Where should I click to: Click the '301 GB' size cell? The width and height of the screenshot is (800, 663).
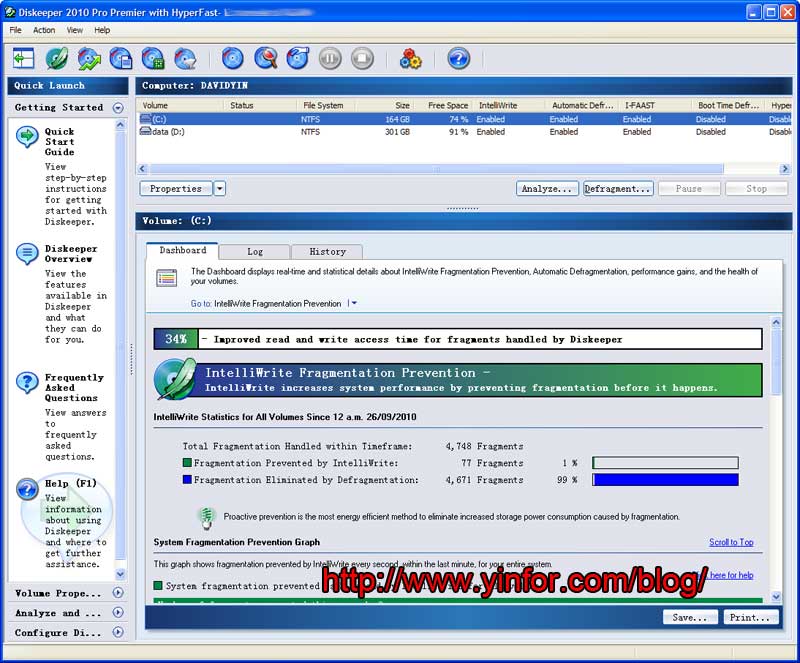(x=397, y=132)
